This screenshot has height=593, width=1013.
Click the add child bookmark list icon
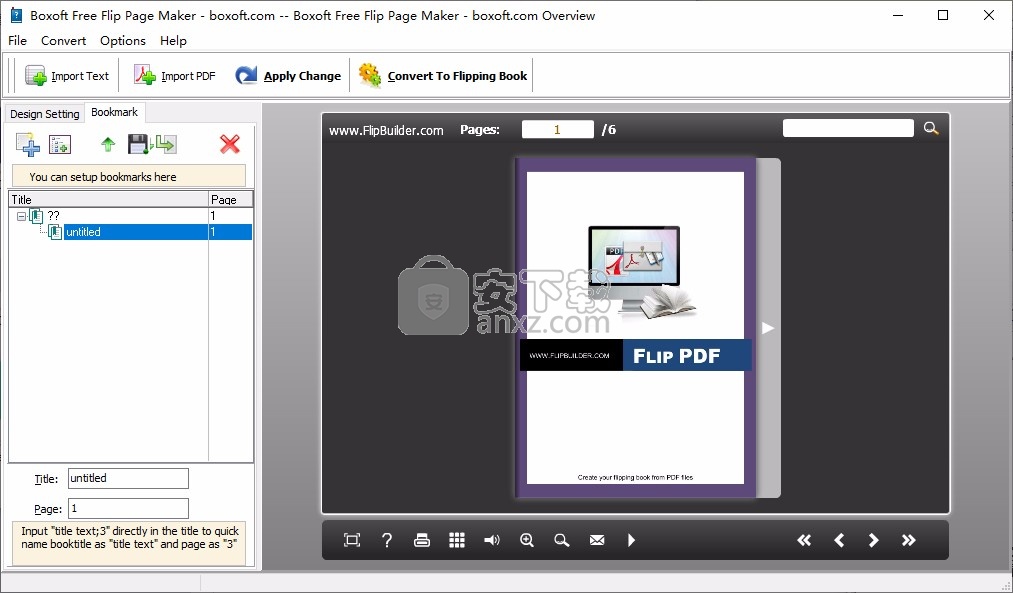pos(60,144)
